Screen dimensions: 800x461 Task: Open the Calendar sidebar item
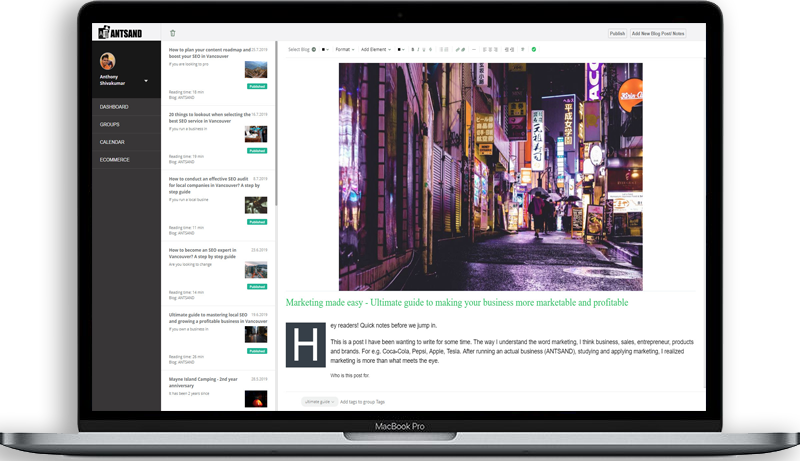(112, 141)
